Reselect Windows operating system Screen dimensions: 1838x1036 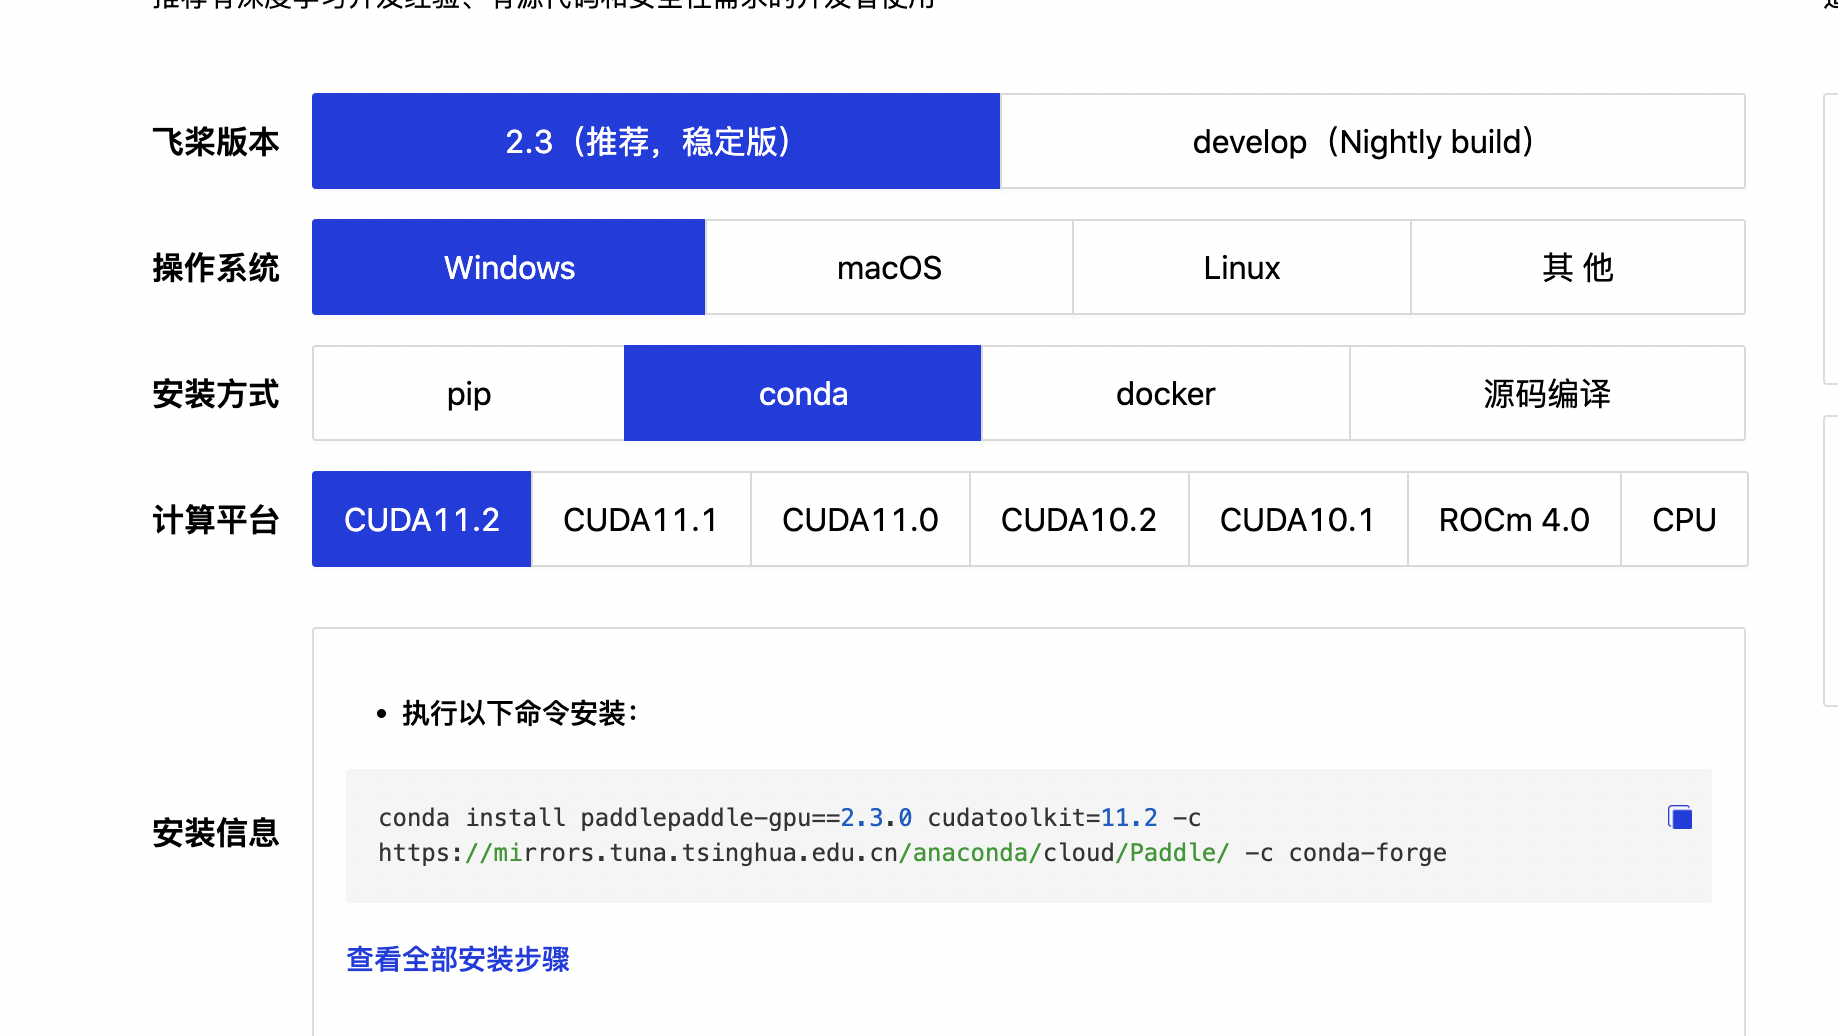[508, 267]
